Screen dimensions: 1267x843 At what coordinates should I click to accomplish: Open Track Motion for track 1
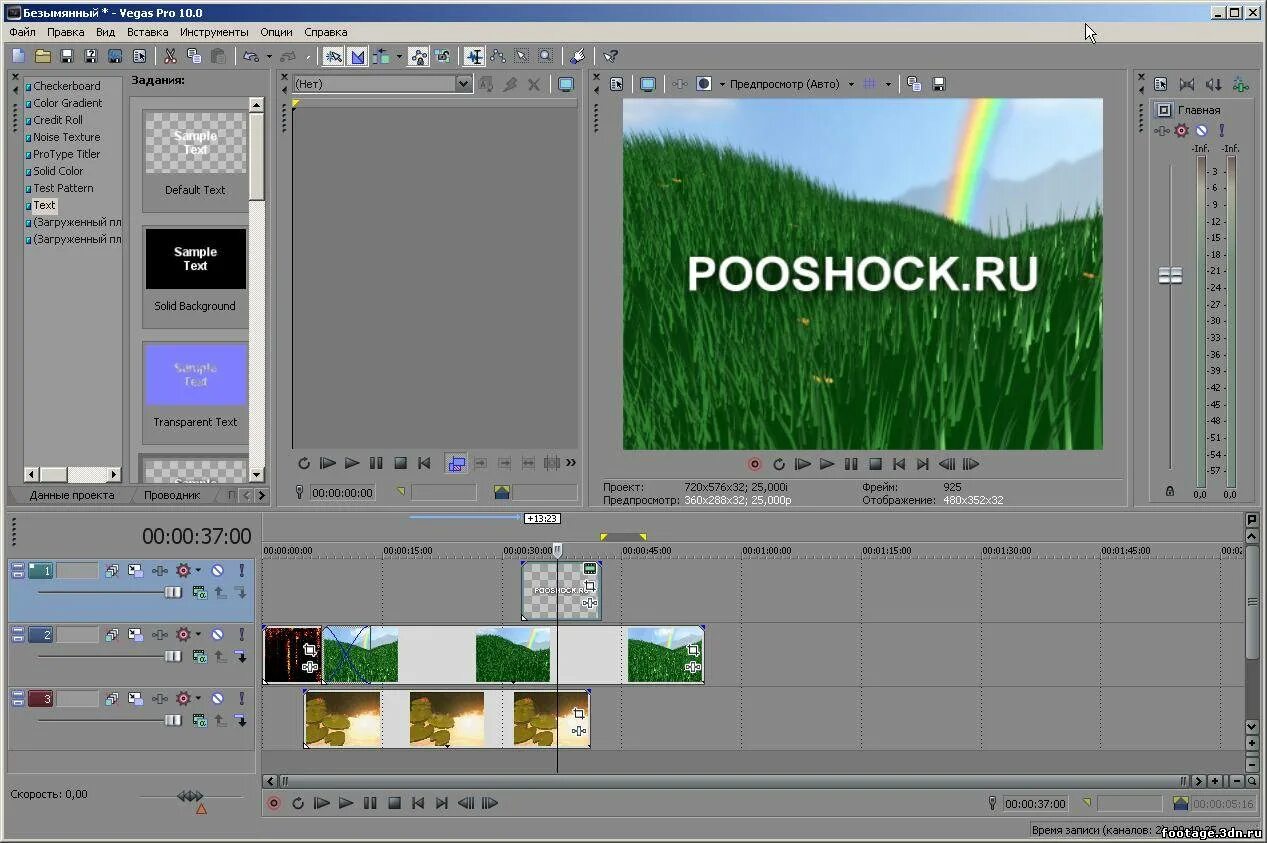pyautogui.click(x=135, y=571)
